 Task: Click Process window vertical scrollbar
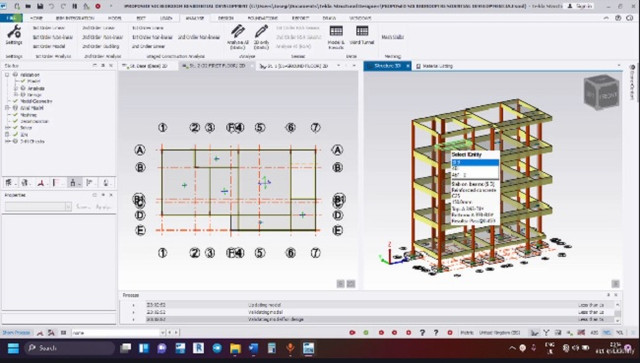[618, 312]
